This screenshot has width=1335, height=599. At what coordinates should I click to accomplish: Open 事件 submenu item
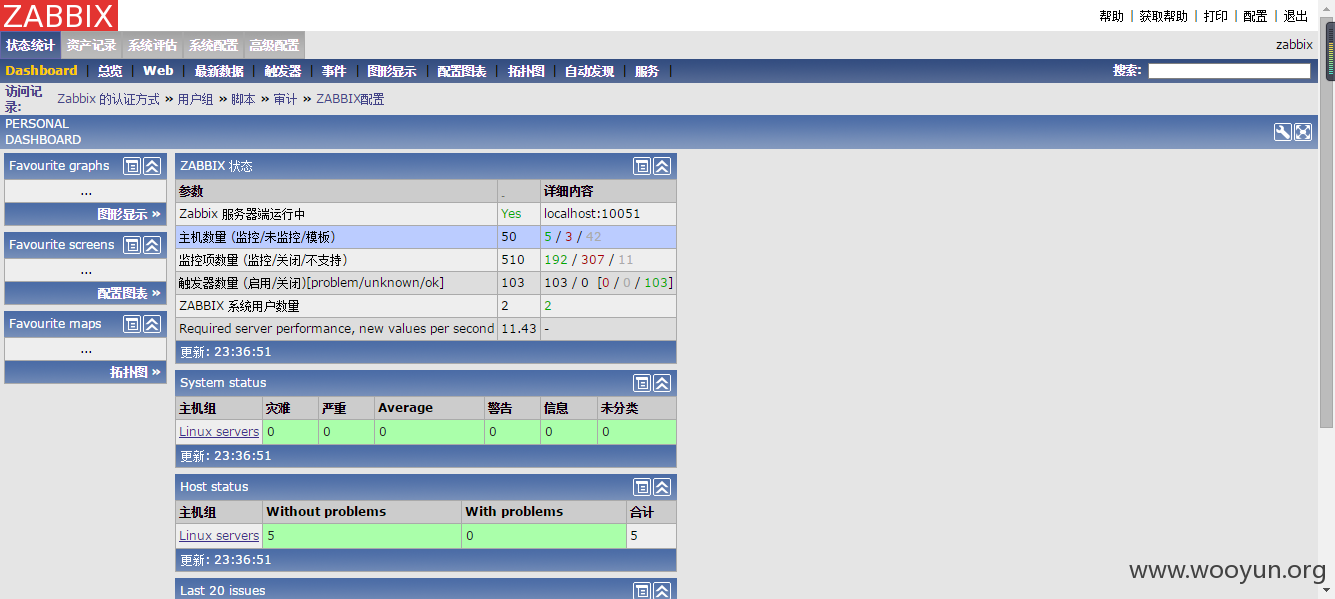pyautogui.click(x=334, y=71)
